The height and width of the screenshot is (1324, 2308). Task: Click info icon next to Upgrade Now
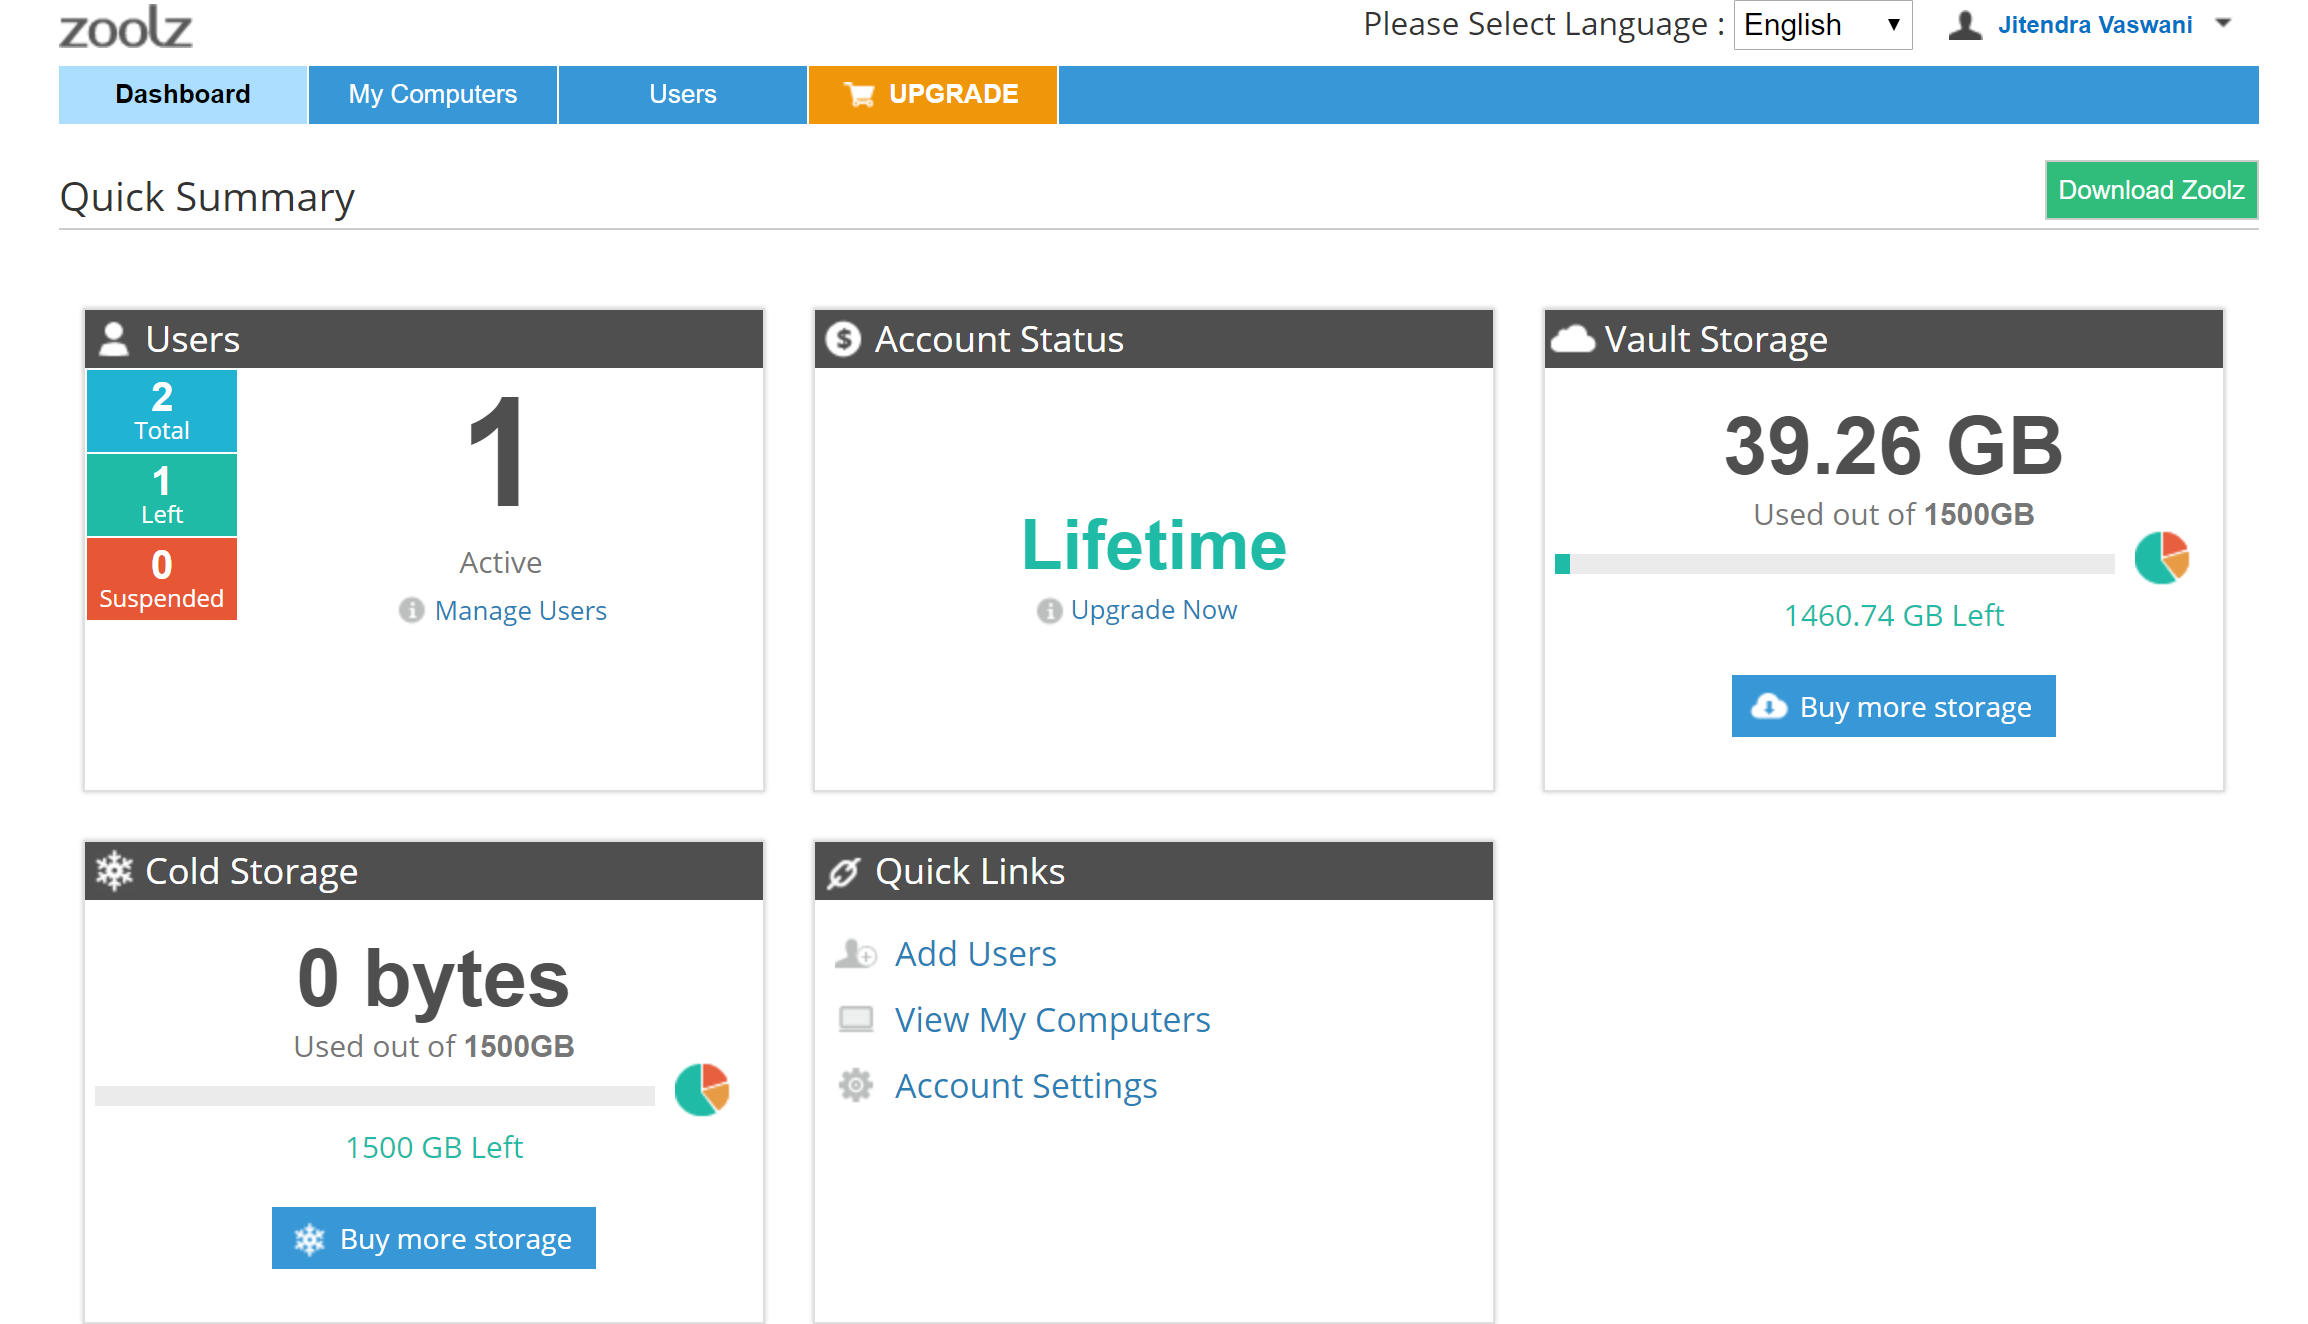(1049, 610)
